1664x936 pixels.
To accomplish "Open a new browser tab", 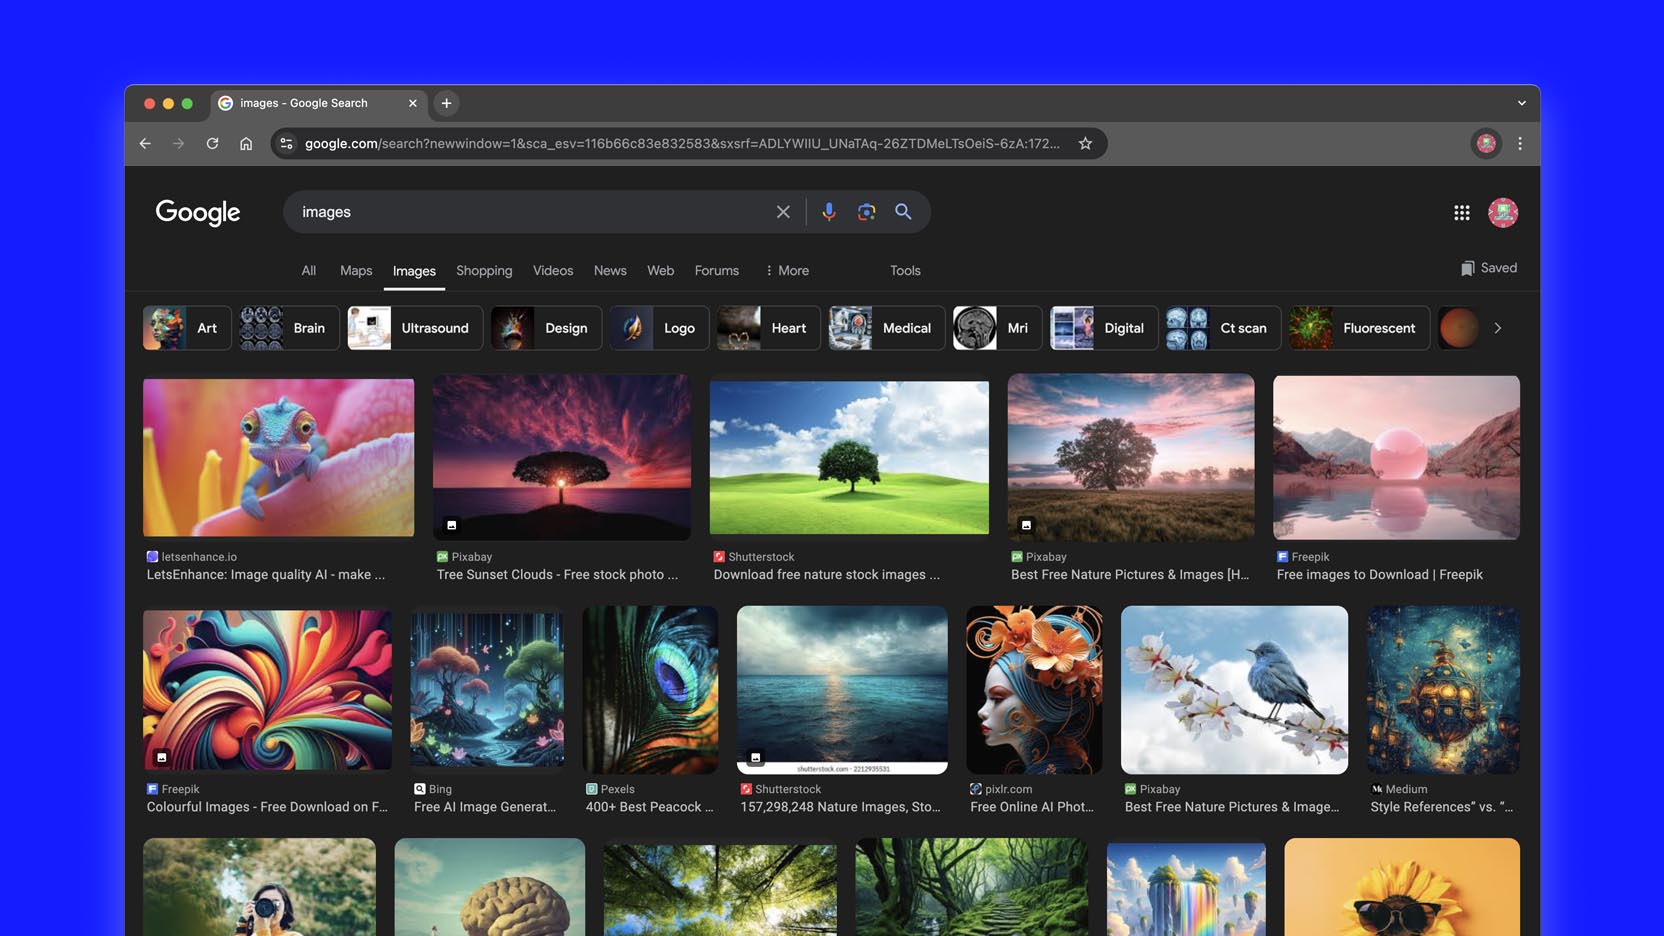I will 447,103.
